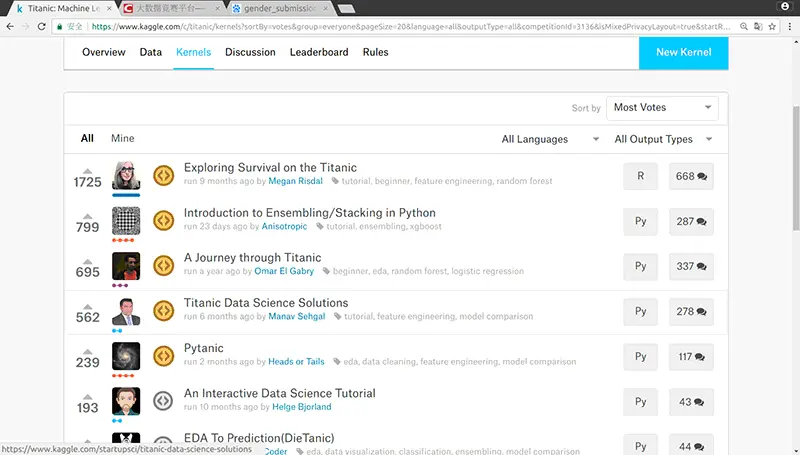800x455 pixels.
Task: Go to the Leaderboard tab
Action: [319, 52]
